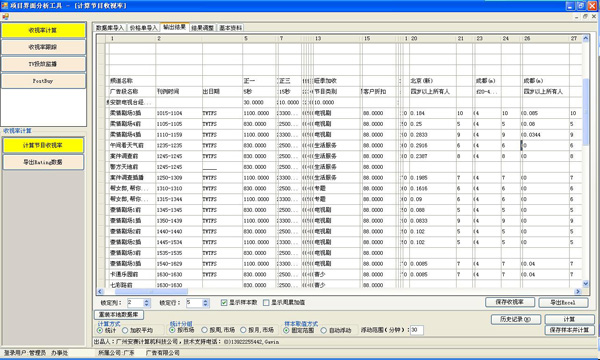This screenshot has width=600, height=360.
Task: Click the MDI child window icon in menu bar
Action: (5, 16)
